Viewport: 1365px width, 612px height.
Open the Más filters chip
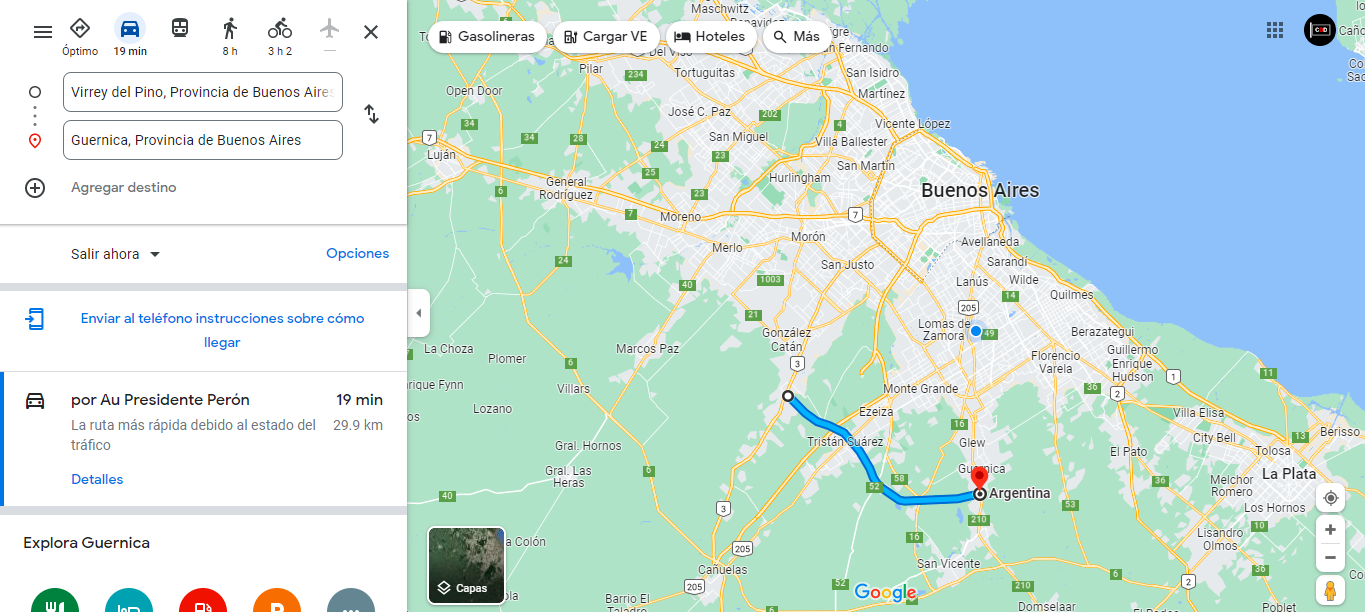pyautogui.click(x=796, y=37)
